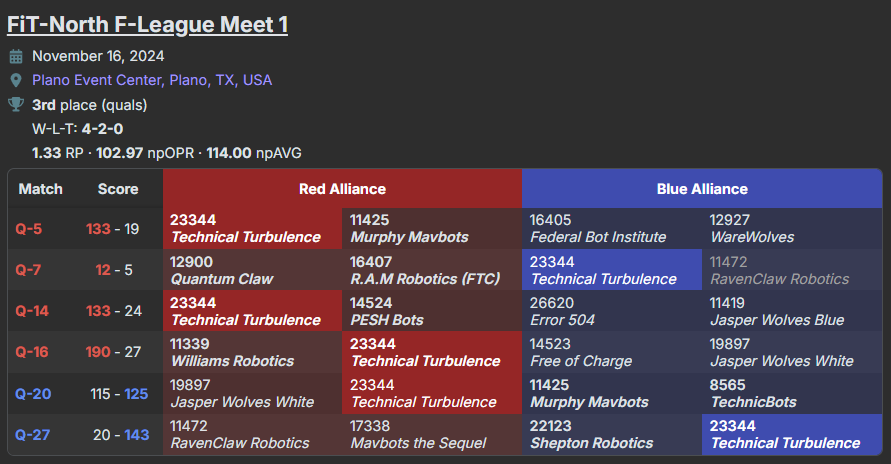Select match Q-20 link
This screenshot has width=891, height=464.
coord(35,394)
